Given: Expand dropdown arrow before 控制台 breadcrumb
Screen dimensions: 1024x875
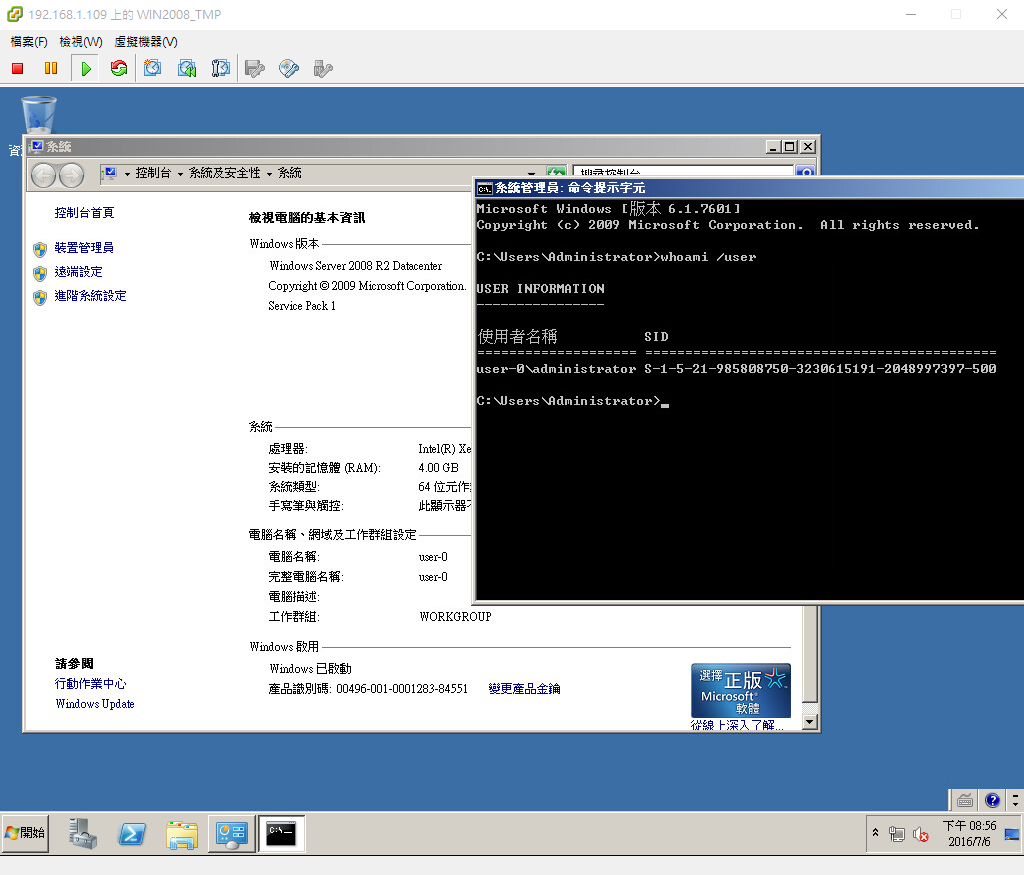Looking at the screenshot, I should 127,174.
